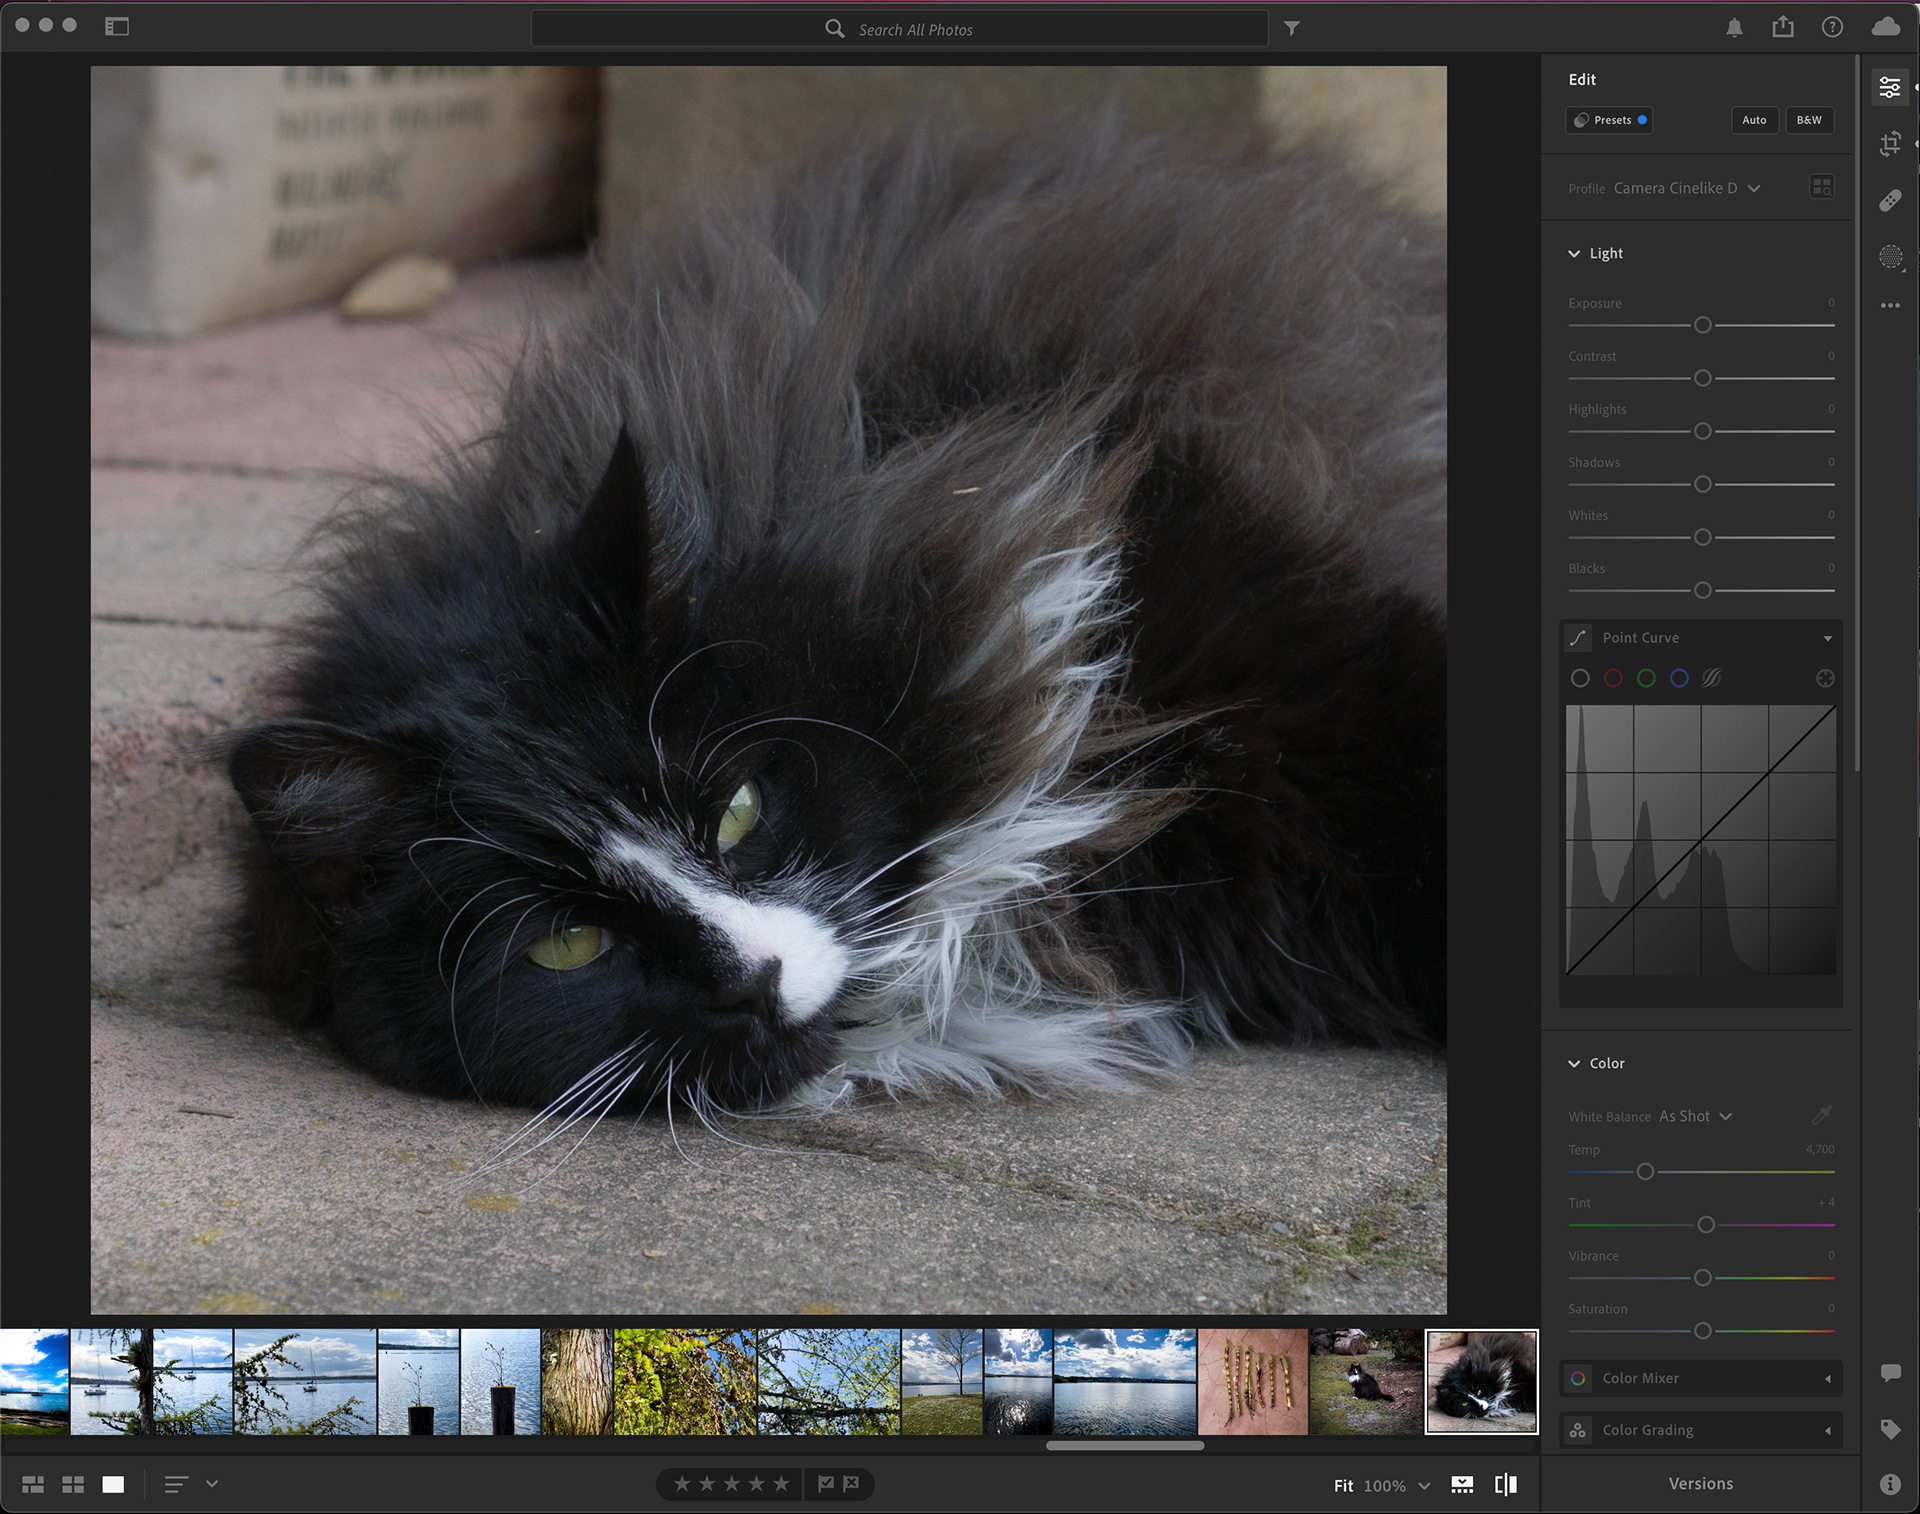Screen dimensions: 1920x1514
Task: Click the Exposure slider handle
Action: pyautogui.click(x=1702, y=325)
